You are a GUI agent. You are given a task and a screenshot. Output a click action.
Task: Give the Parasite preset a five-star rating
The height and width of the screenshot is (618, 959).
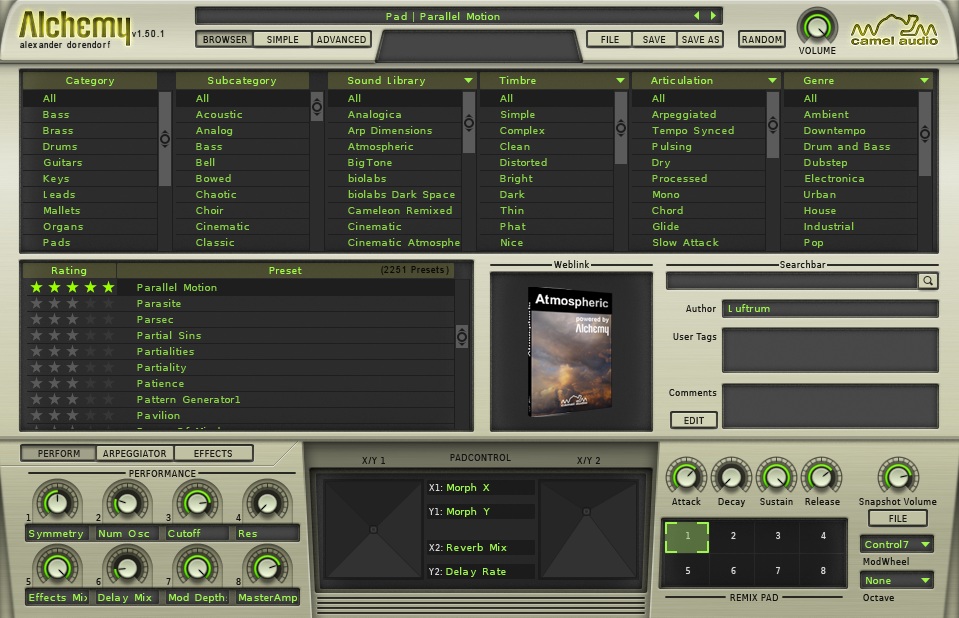pos(108,303)
